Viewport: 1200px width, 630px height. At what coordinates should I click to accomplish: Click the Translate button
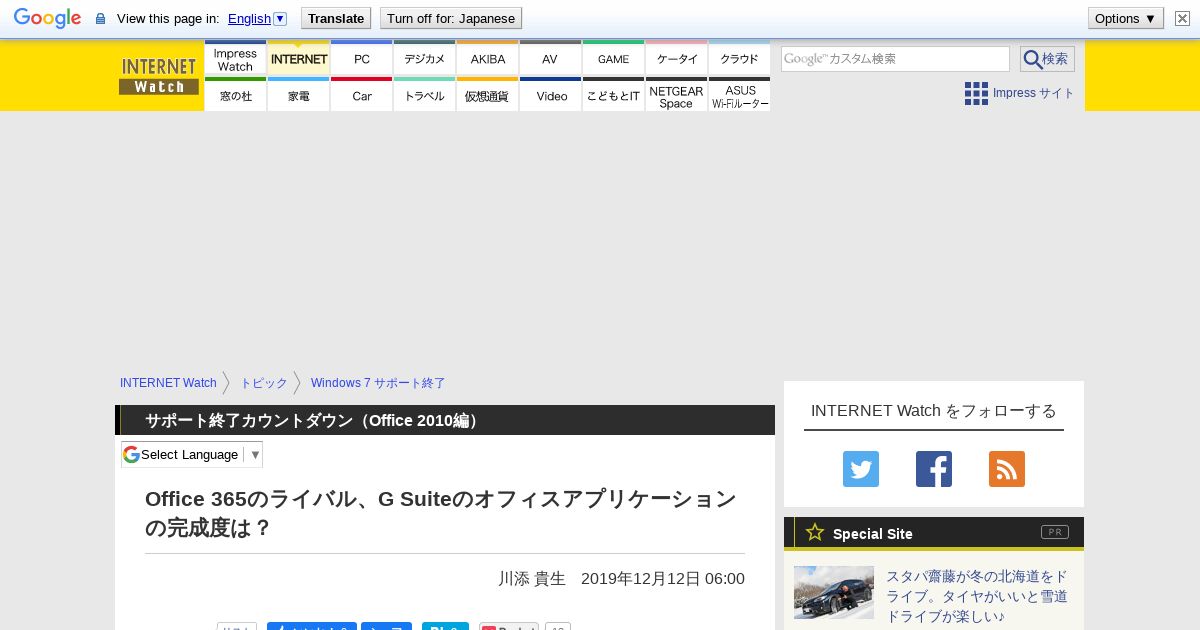[x=336, y=18]
